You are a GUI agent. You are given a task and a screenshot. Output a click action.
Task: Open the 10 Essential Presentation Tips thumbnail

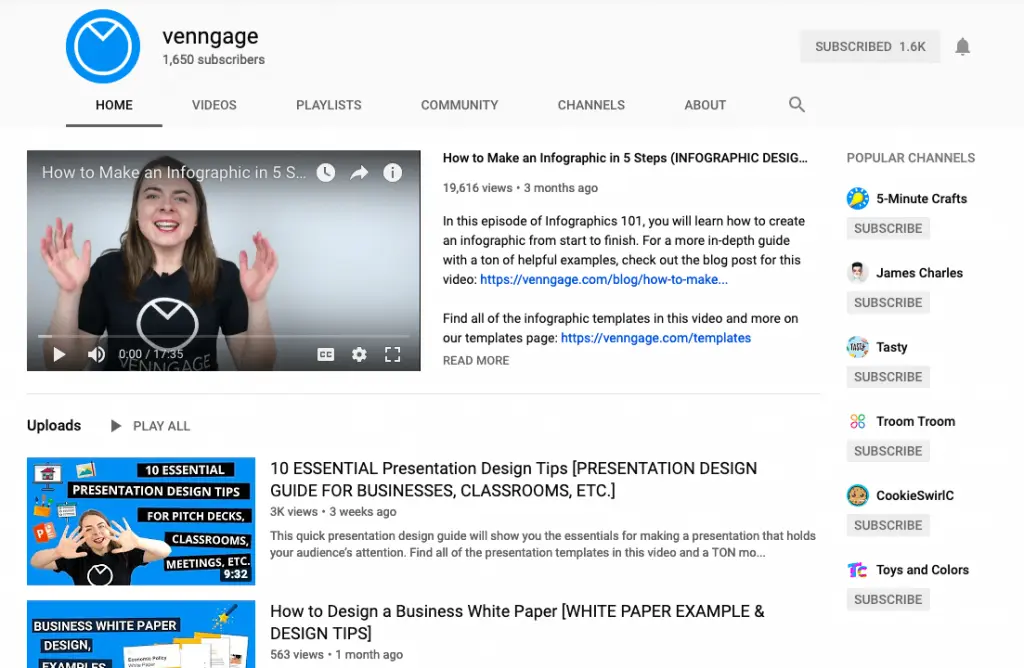[x=141, y=521]
